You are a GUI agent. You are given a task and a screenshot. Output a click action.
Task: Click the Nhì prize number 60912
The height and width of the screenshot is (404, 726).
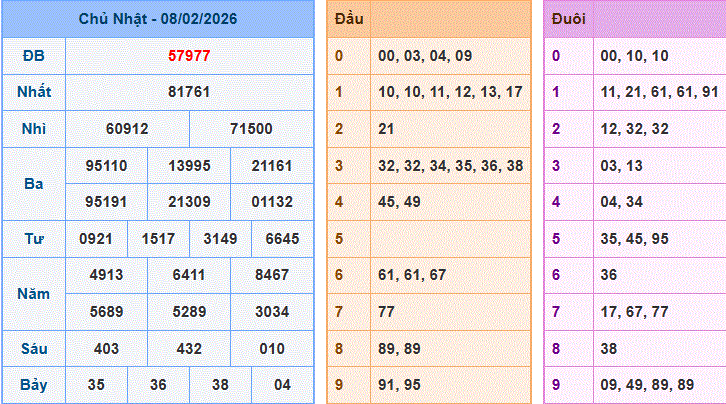(x=127, y=129)
